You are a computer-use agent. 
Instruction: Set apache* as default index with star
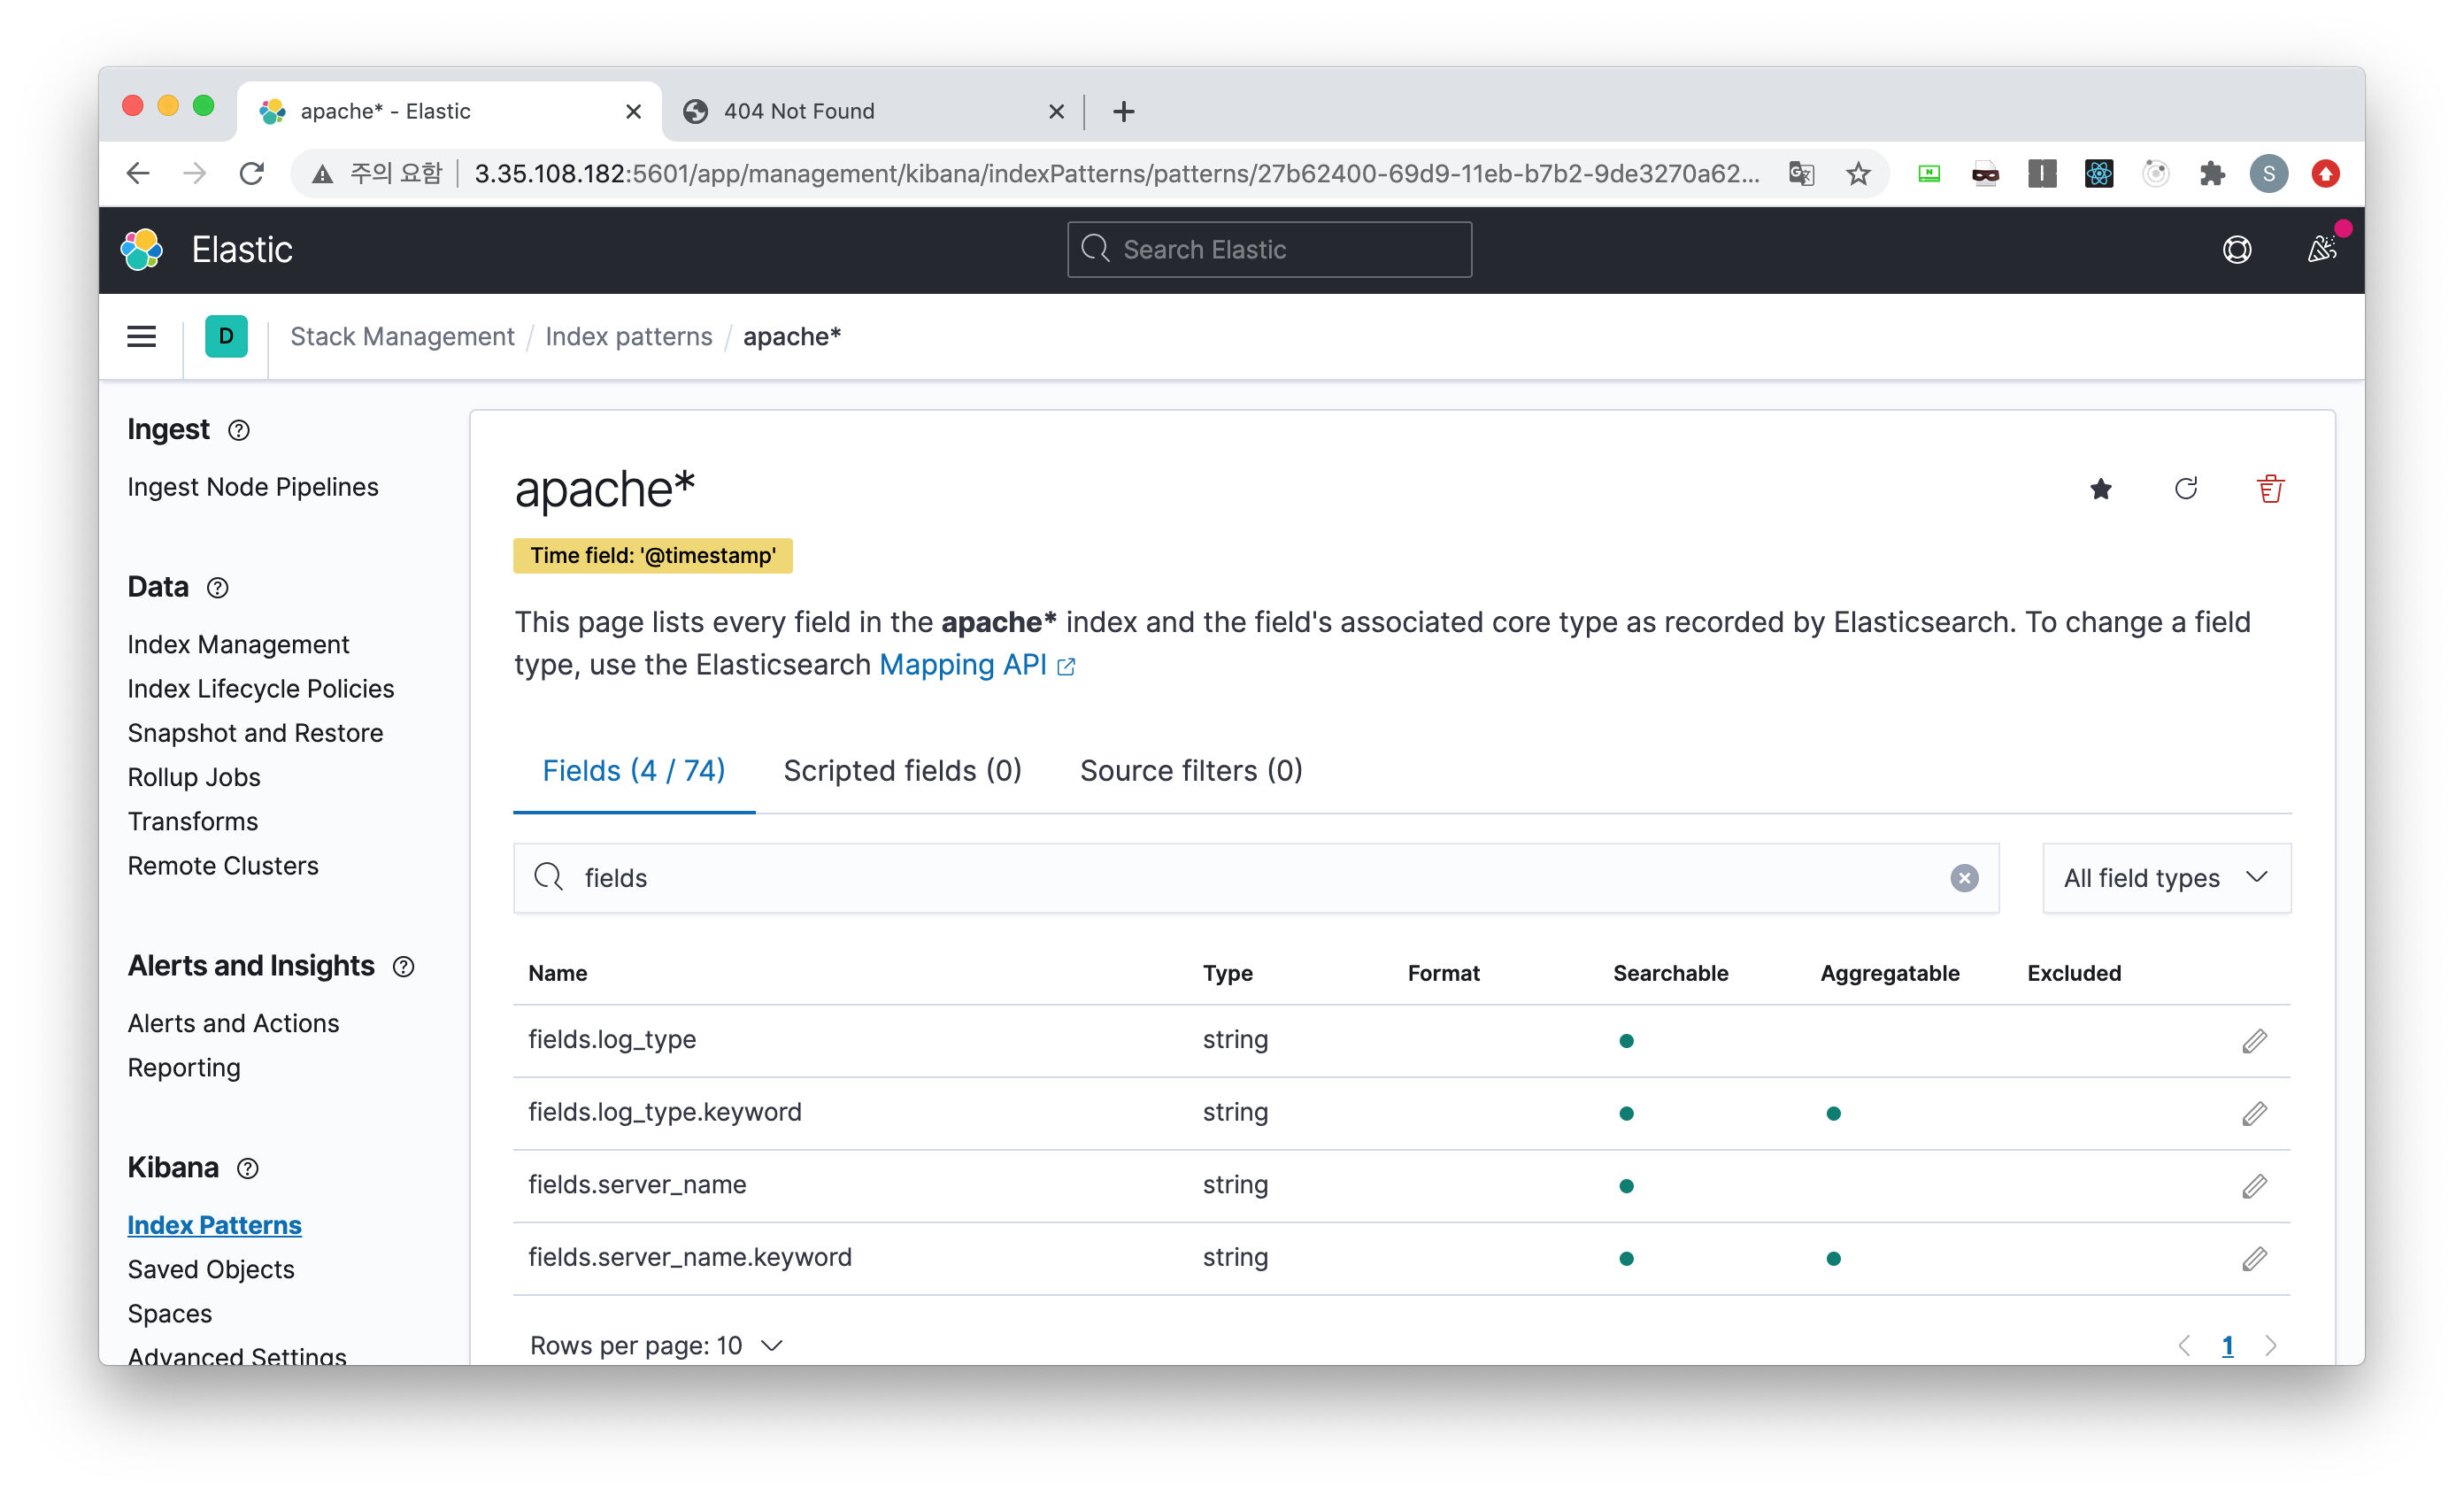2101,488
